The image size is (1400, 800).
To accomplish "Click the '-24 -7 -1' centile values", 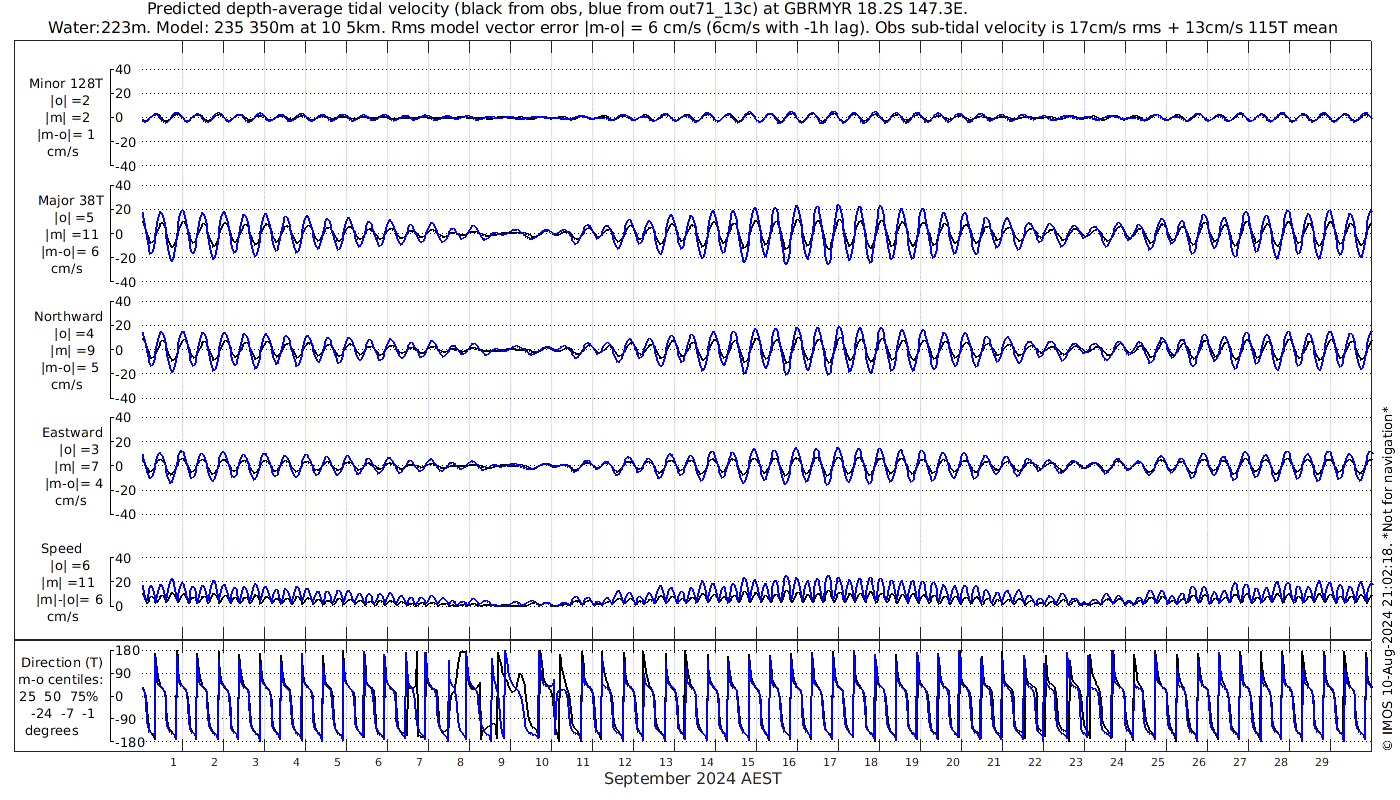I will 62,713.
